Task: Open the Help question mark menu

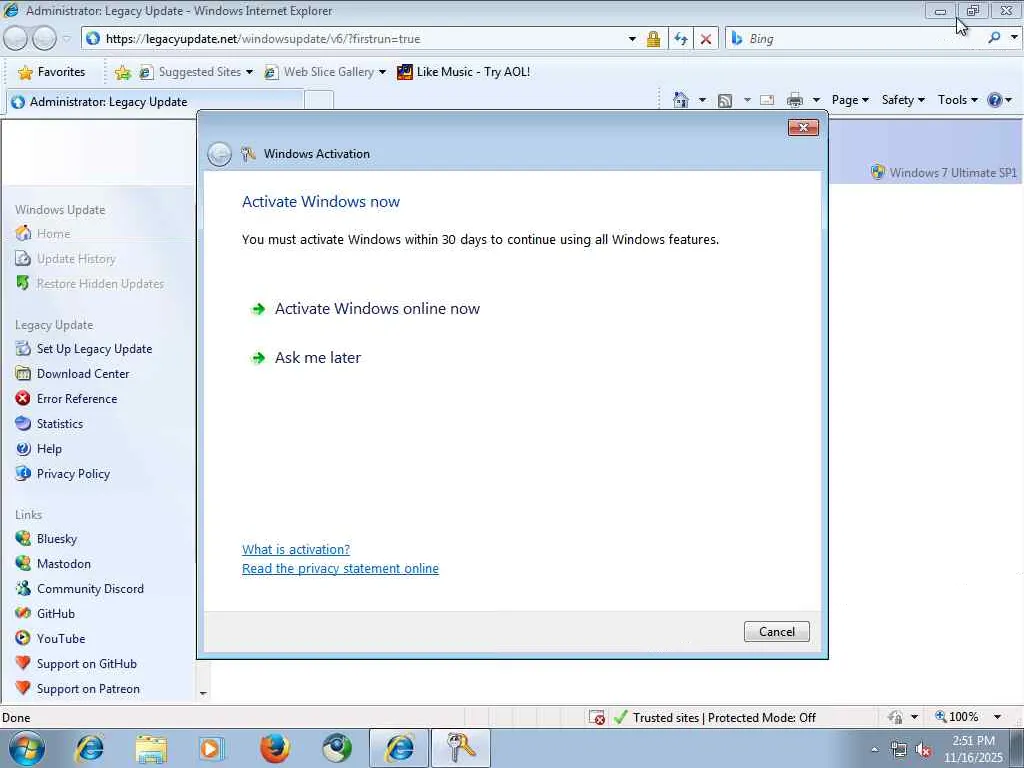Action: click(x=999, y=100)
